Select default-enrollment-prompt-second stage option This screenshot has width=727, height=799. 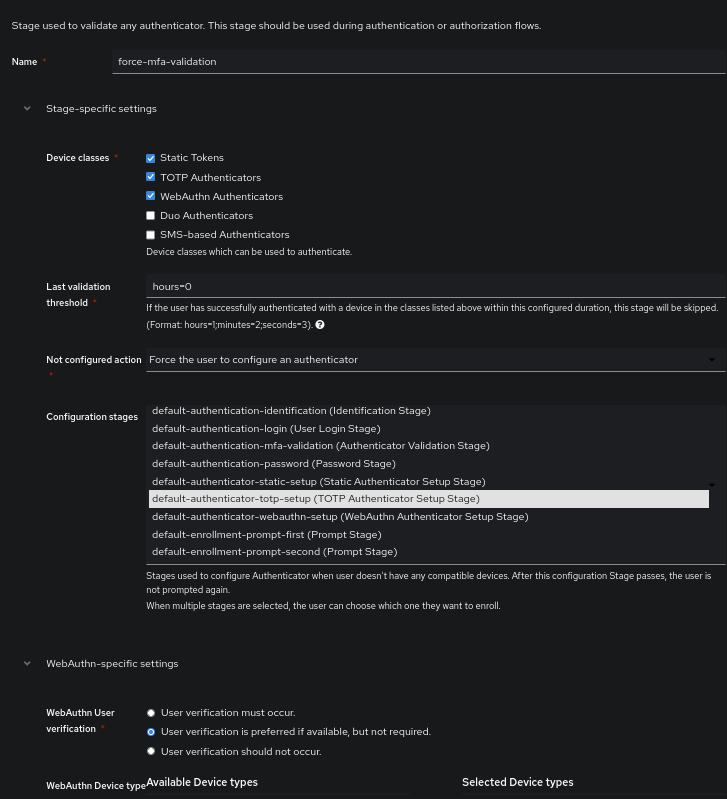point(428,552)
